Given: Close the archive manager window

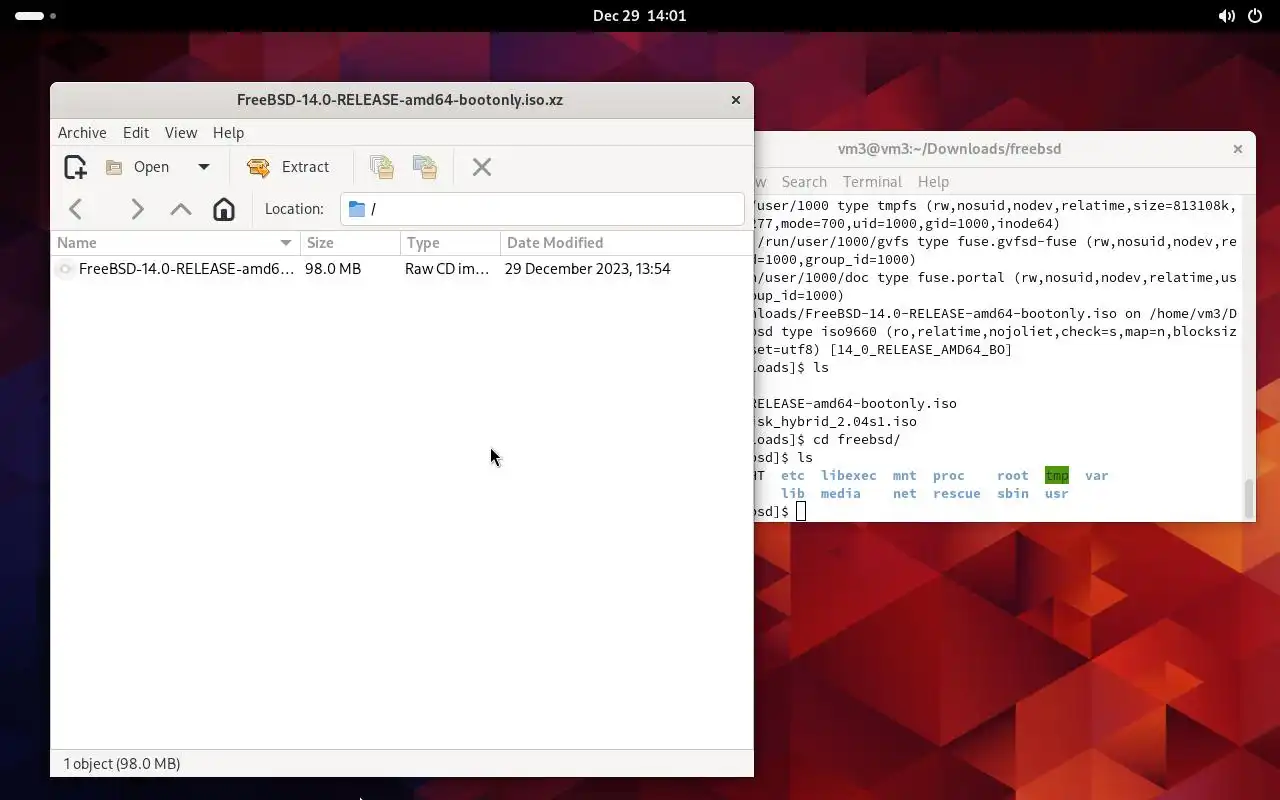Looking at the screenshot, I should [x=736, y=100].
